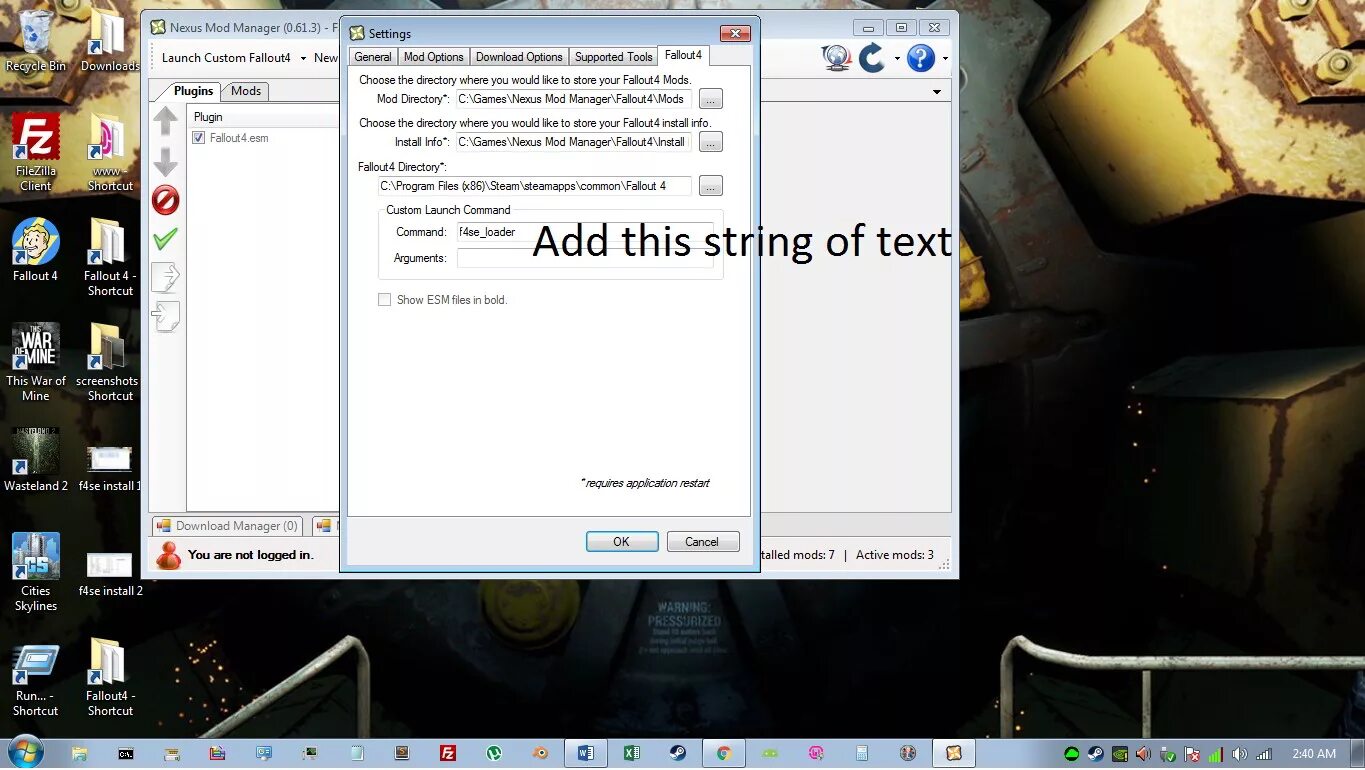Click the login user icon in status bar
This screenshot has height=770, width=1365.
coord(169,555)
